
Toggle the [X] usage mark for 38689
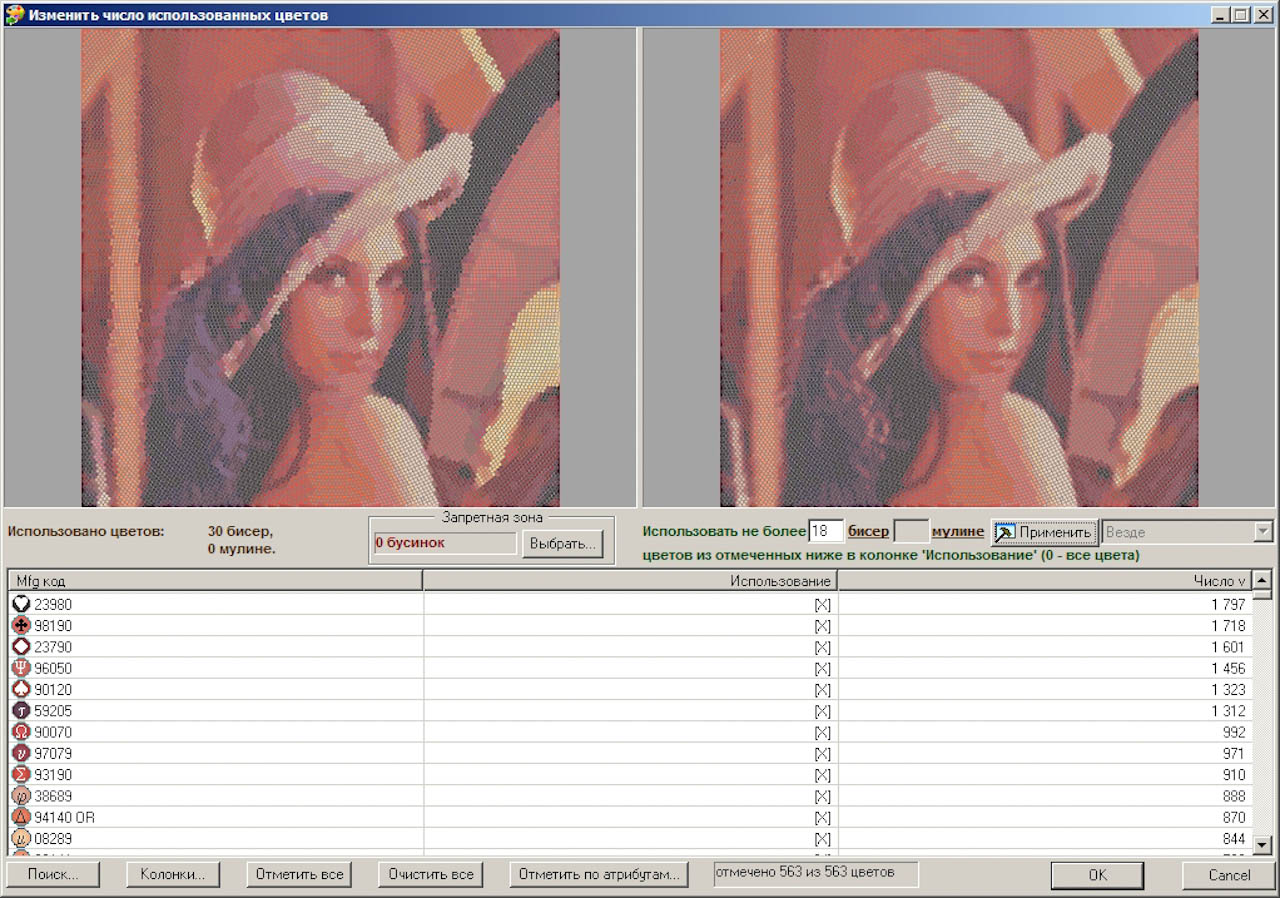point(822,797)
